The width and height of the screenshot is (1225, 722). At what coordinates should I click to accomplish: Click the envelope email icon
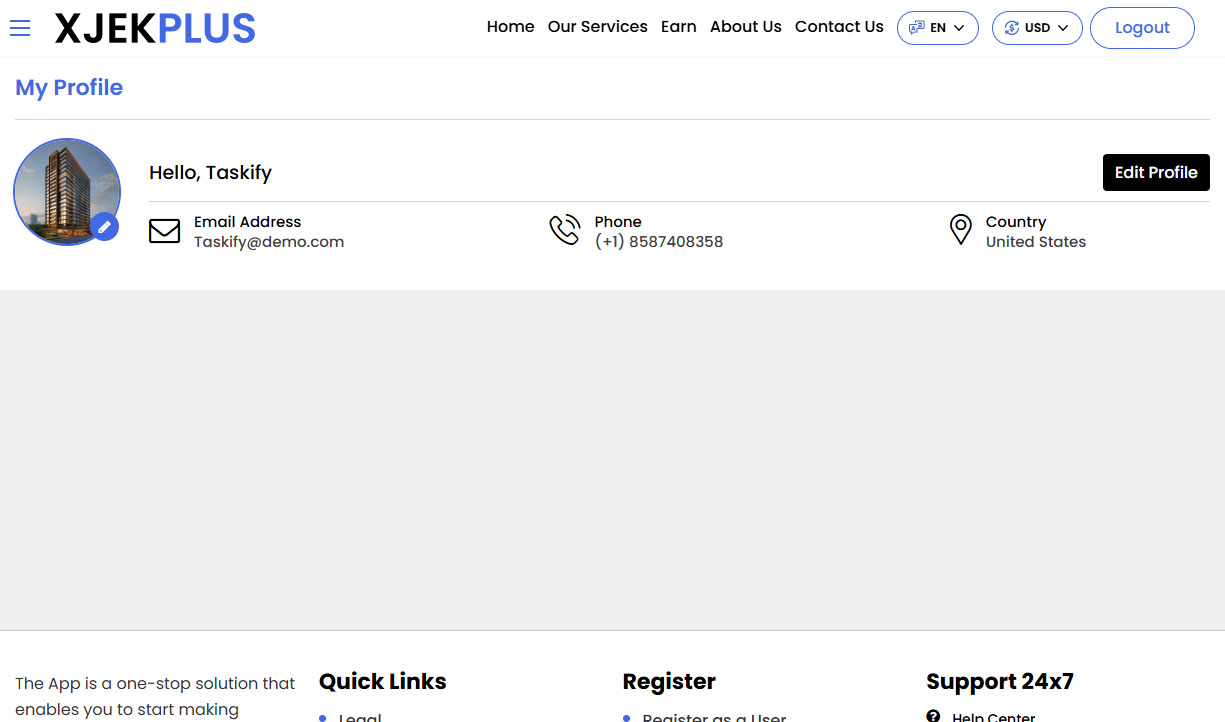tap(164, 231)
